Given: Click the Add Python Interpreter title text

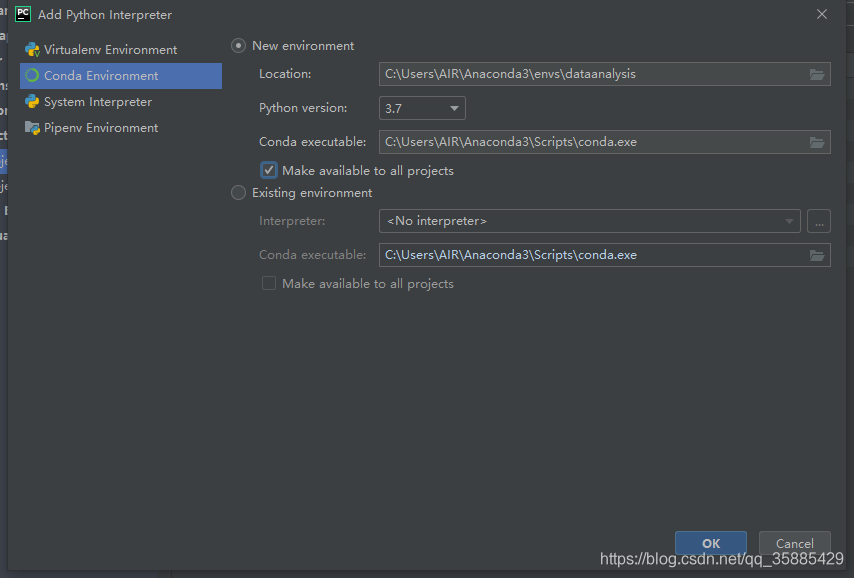Looking at the screenshot, I should click(x=105, y=15).
